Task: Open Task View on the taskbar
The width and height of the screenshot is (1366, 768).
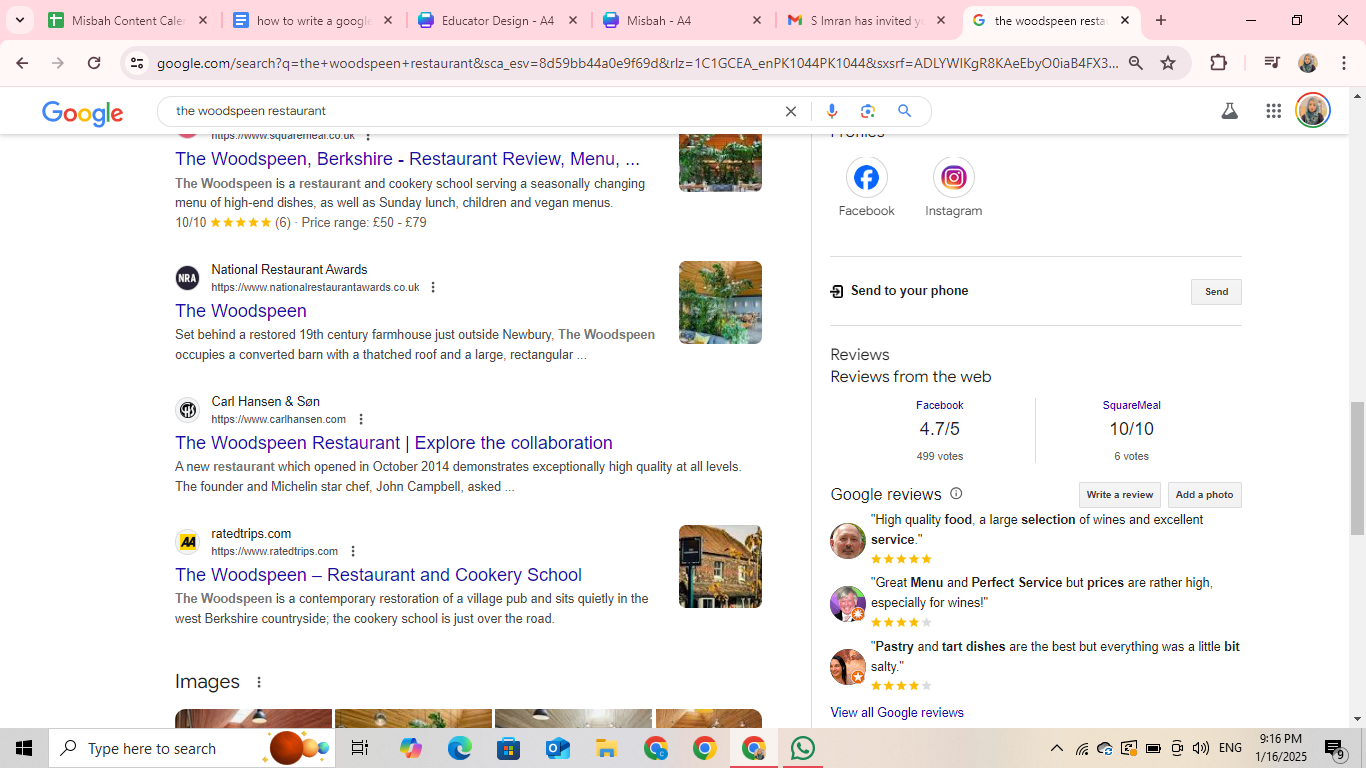Action: tap(360, 748)
